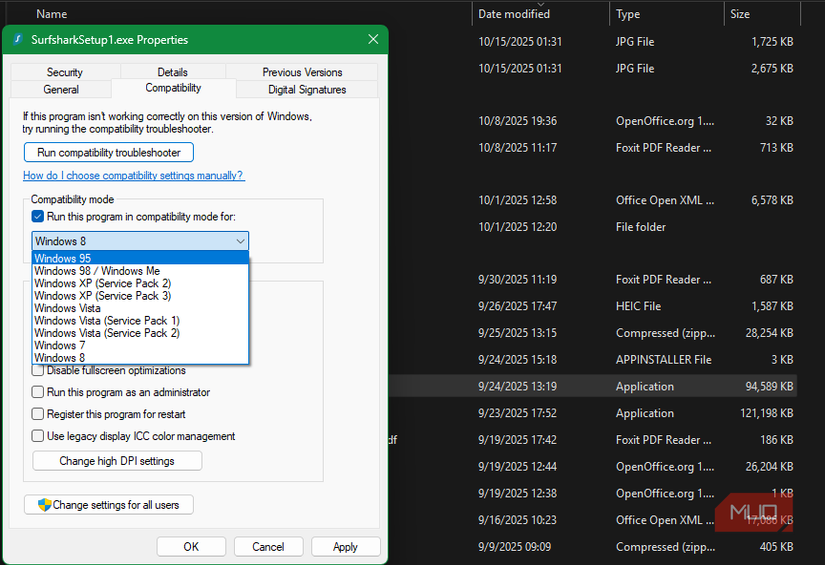Enable Run this program as an administrator
825x565 pixels.
pyautogui.click(x=38, y=392)
